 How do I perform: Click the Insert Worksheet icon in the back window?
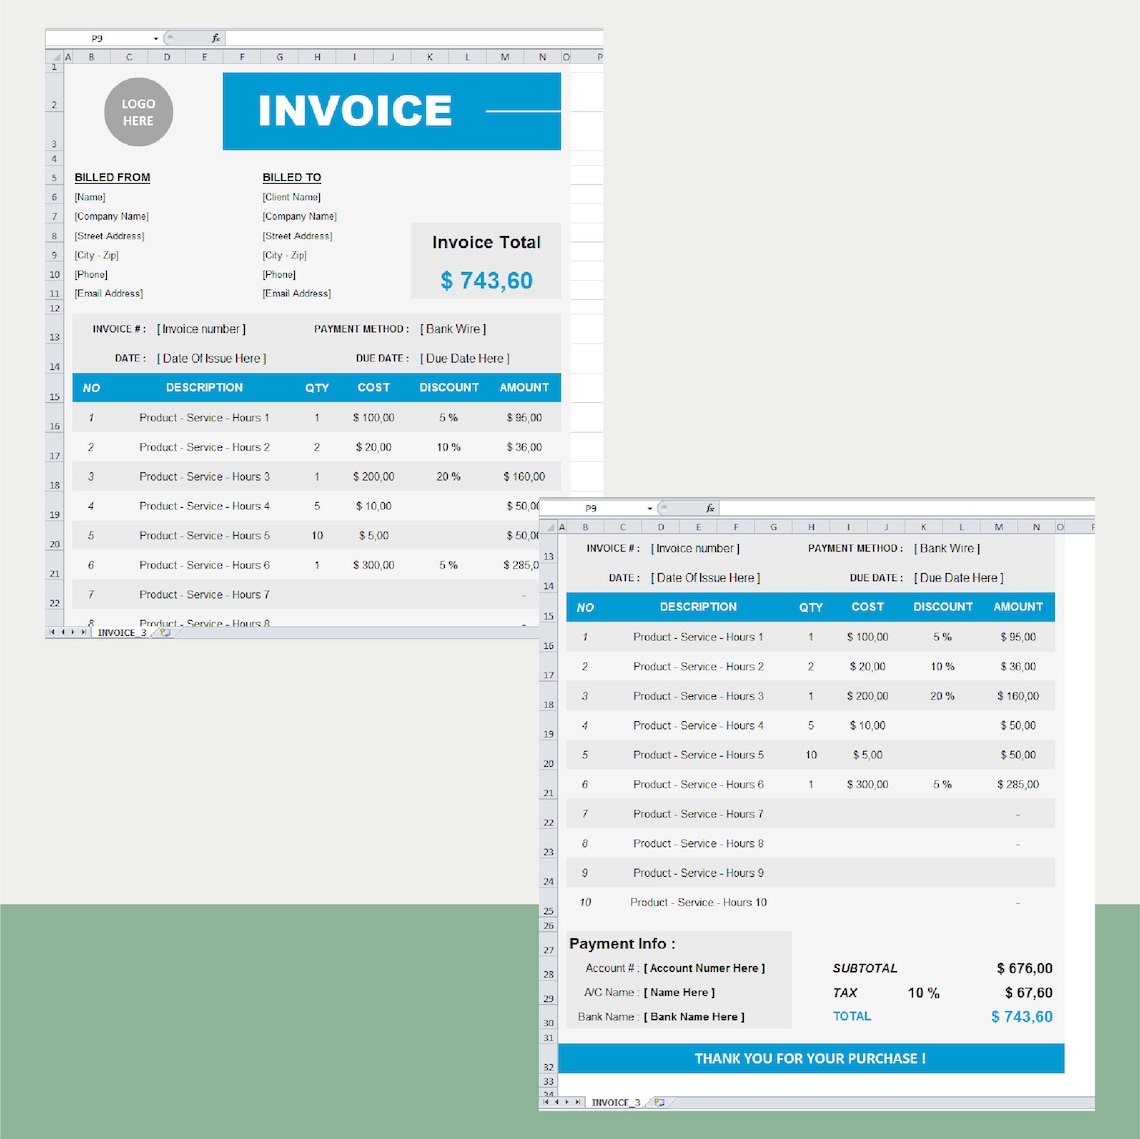(660, 1100)
